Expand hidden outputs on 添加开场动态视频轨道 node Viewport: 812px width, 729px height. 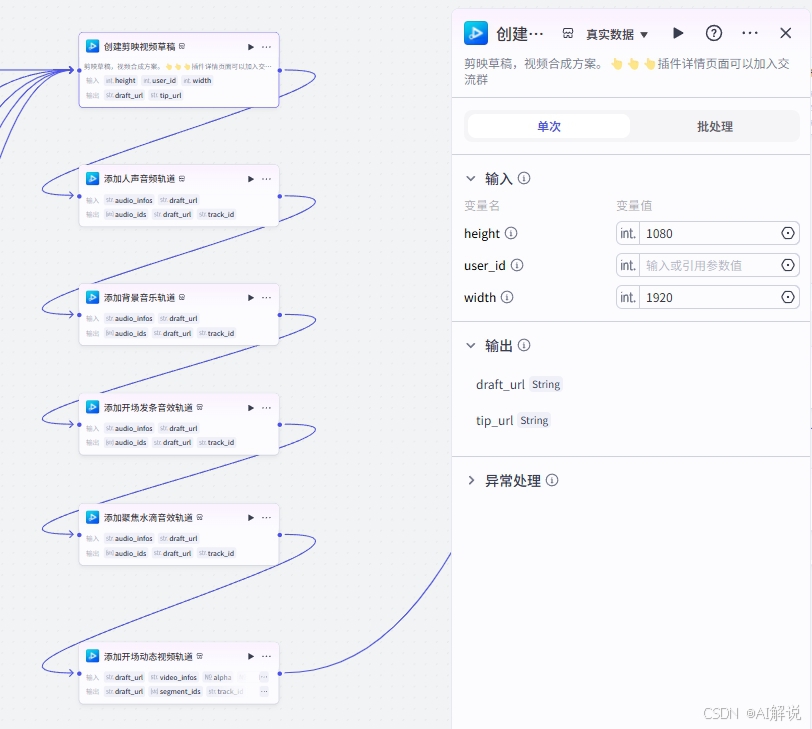tap(264, 692)
